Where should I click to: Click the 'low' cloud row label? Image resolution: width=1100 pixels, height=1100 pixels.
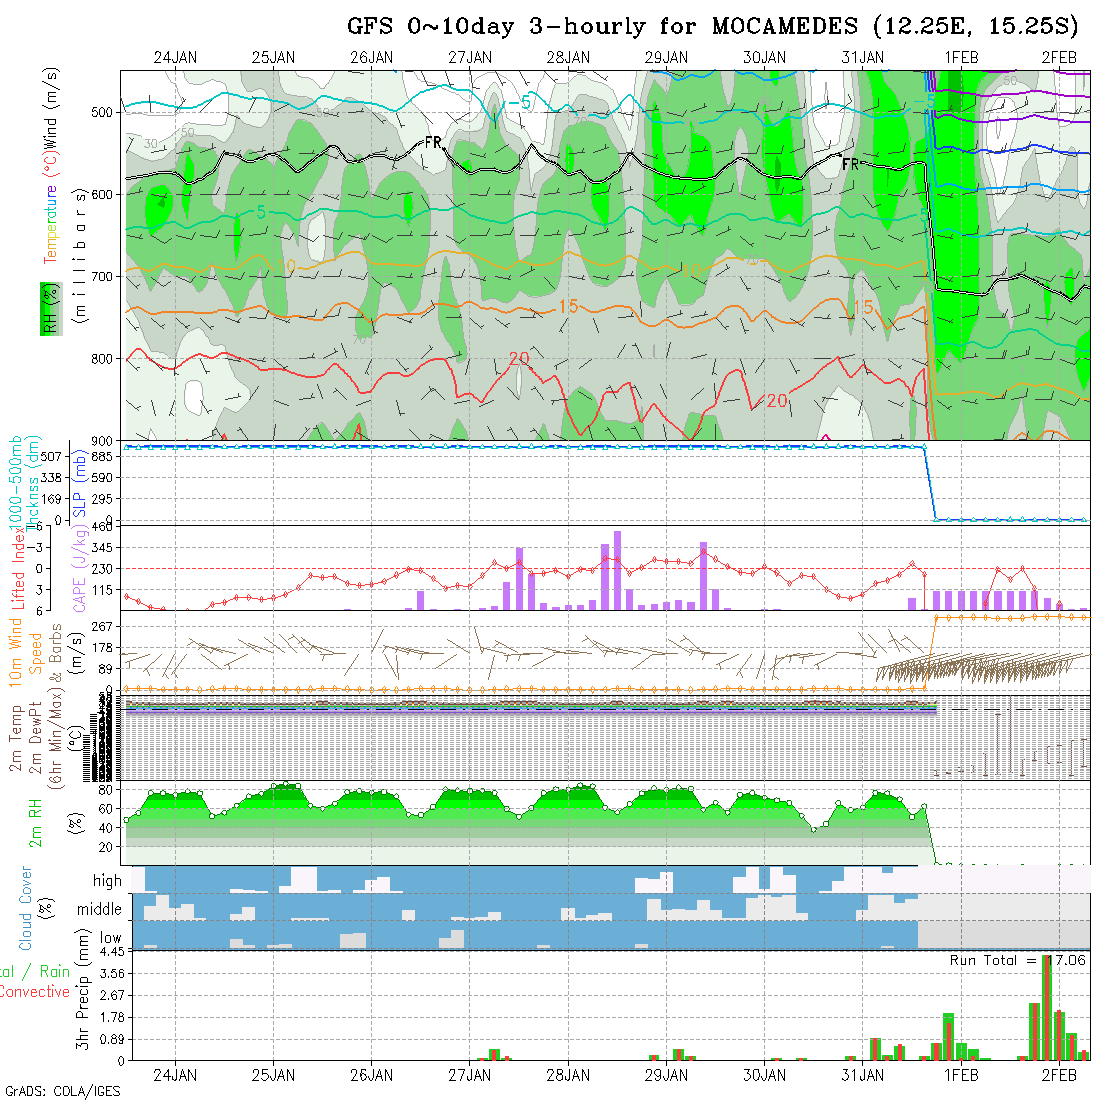tap(111, 938)
